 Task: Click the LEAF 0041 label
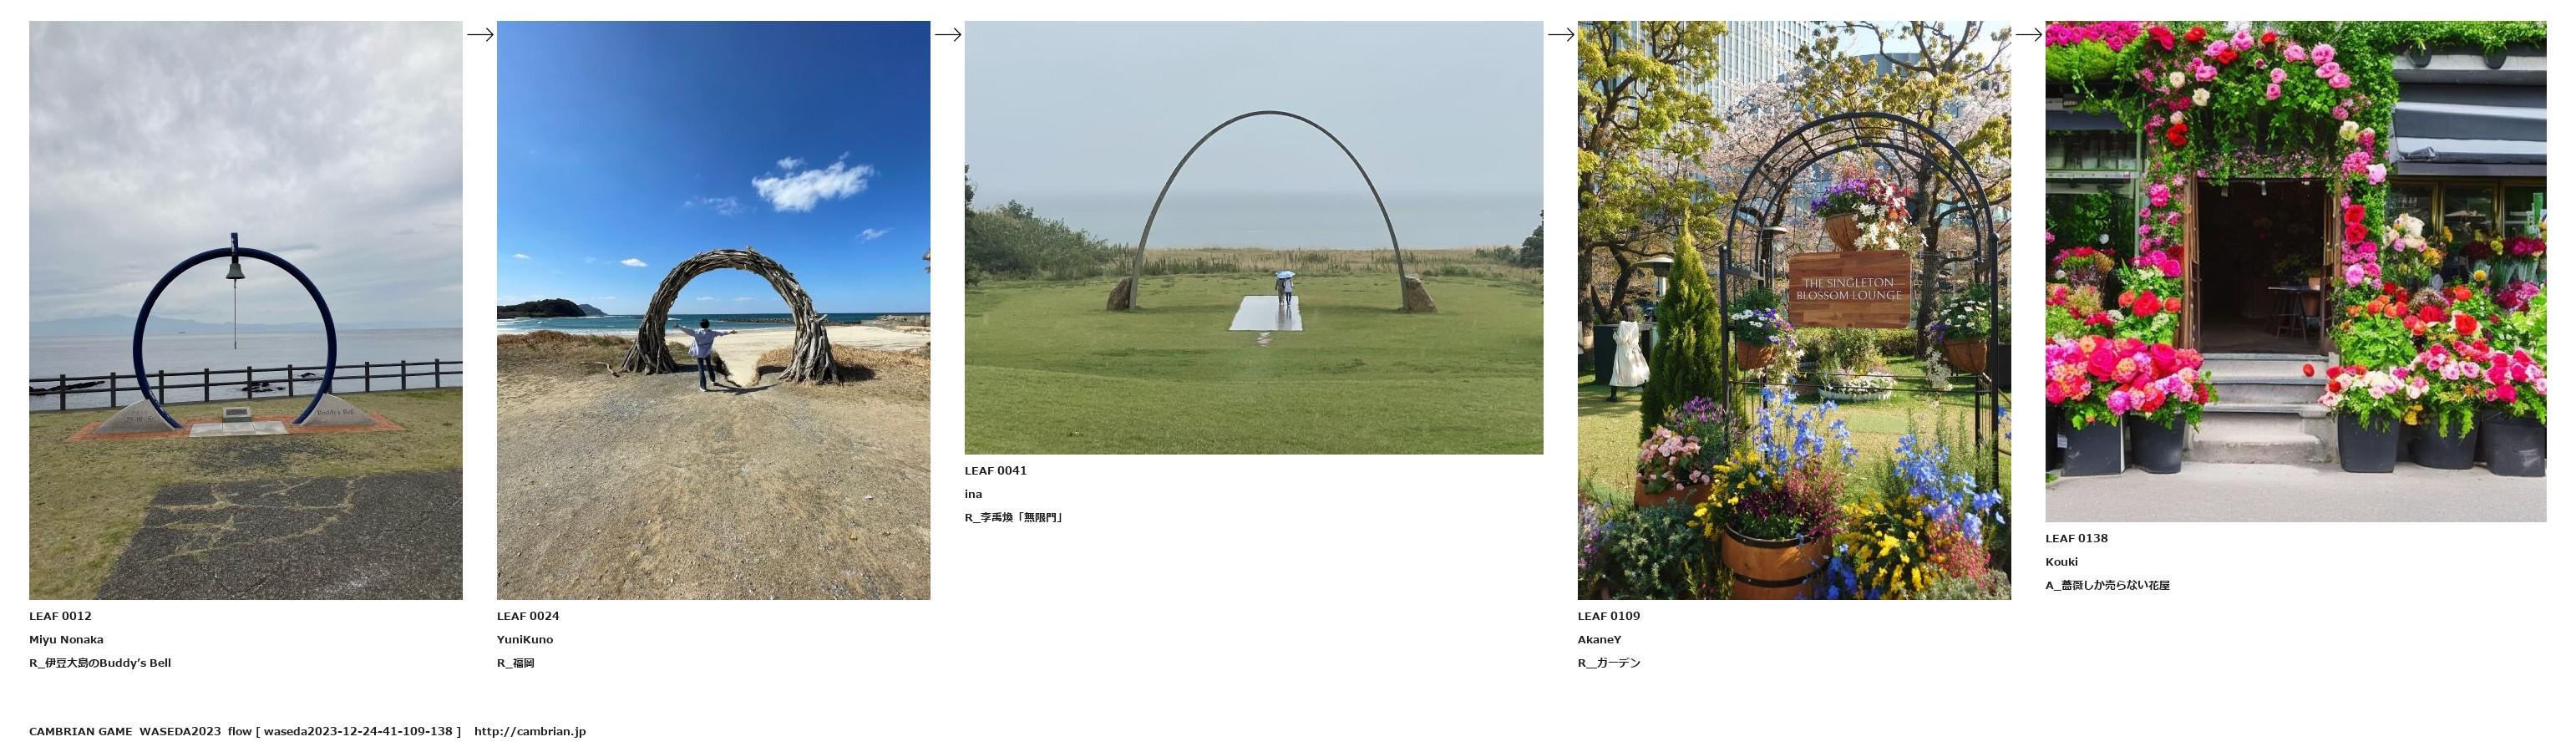click(x=996, y=471)
